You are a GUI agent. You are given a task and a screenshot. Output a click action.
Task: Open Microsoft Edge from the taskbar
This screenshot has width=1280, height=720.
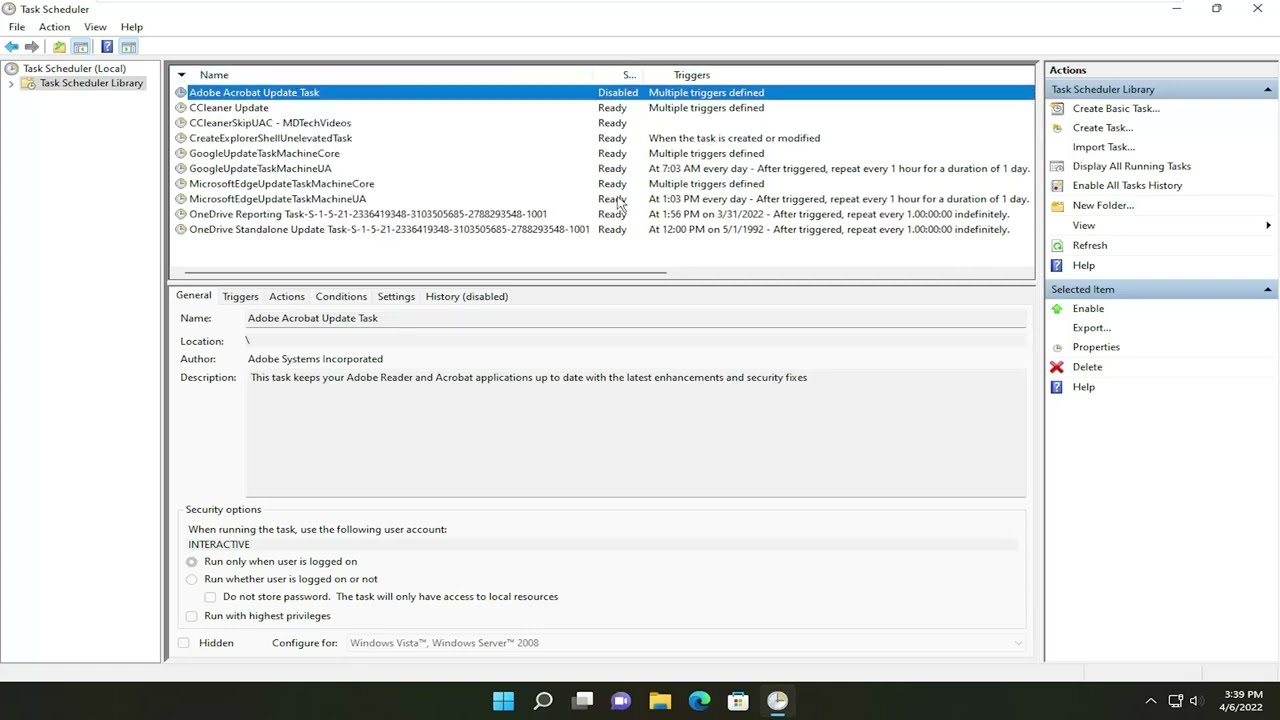click(x=699, y=701)
